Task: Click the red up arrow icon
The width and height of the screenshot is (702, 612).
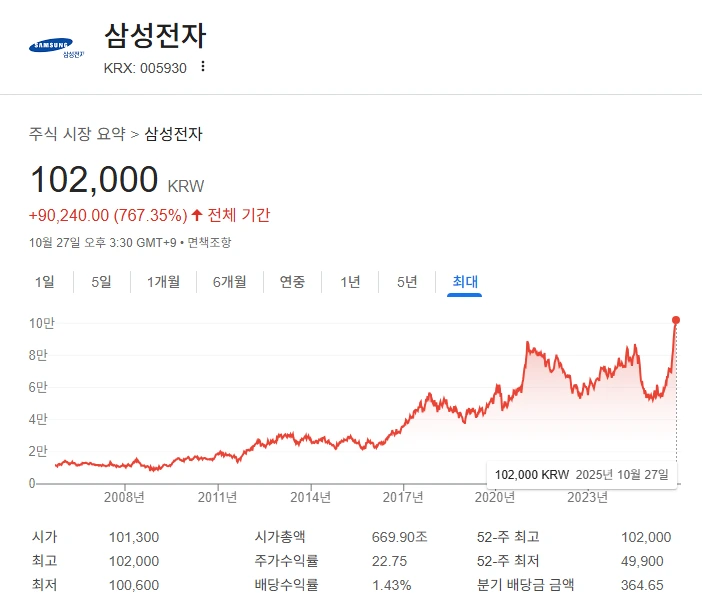Action: pos(197,215)
